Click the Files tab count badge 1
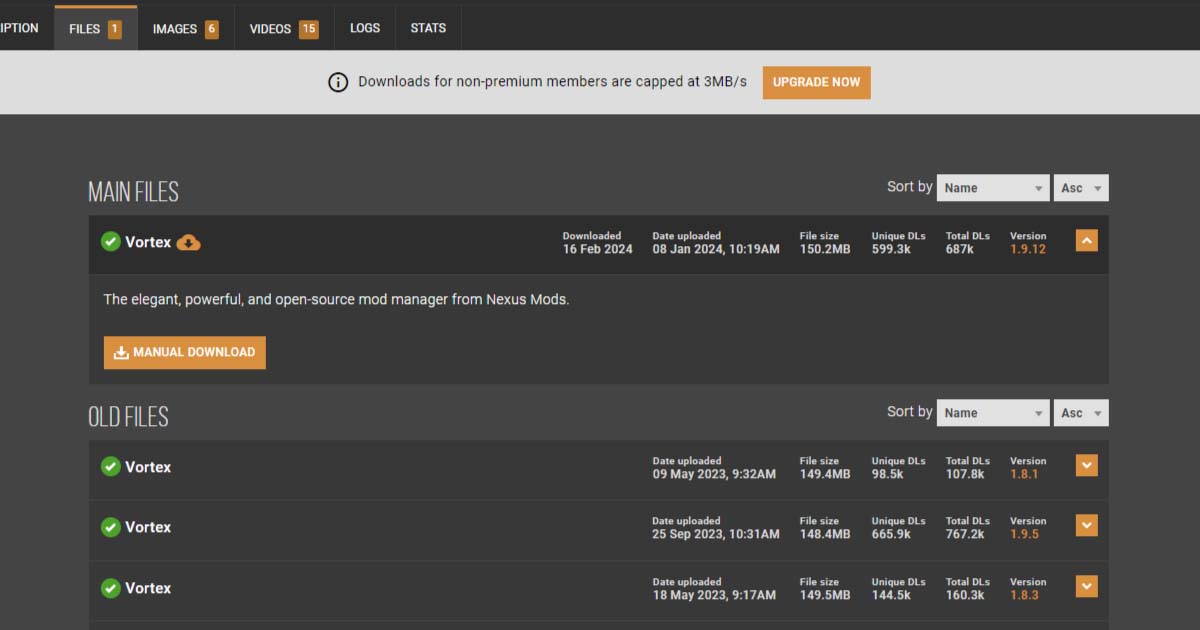This screenshot has width=1200, height=630. point(115,29)
